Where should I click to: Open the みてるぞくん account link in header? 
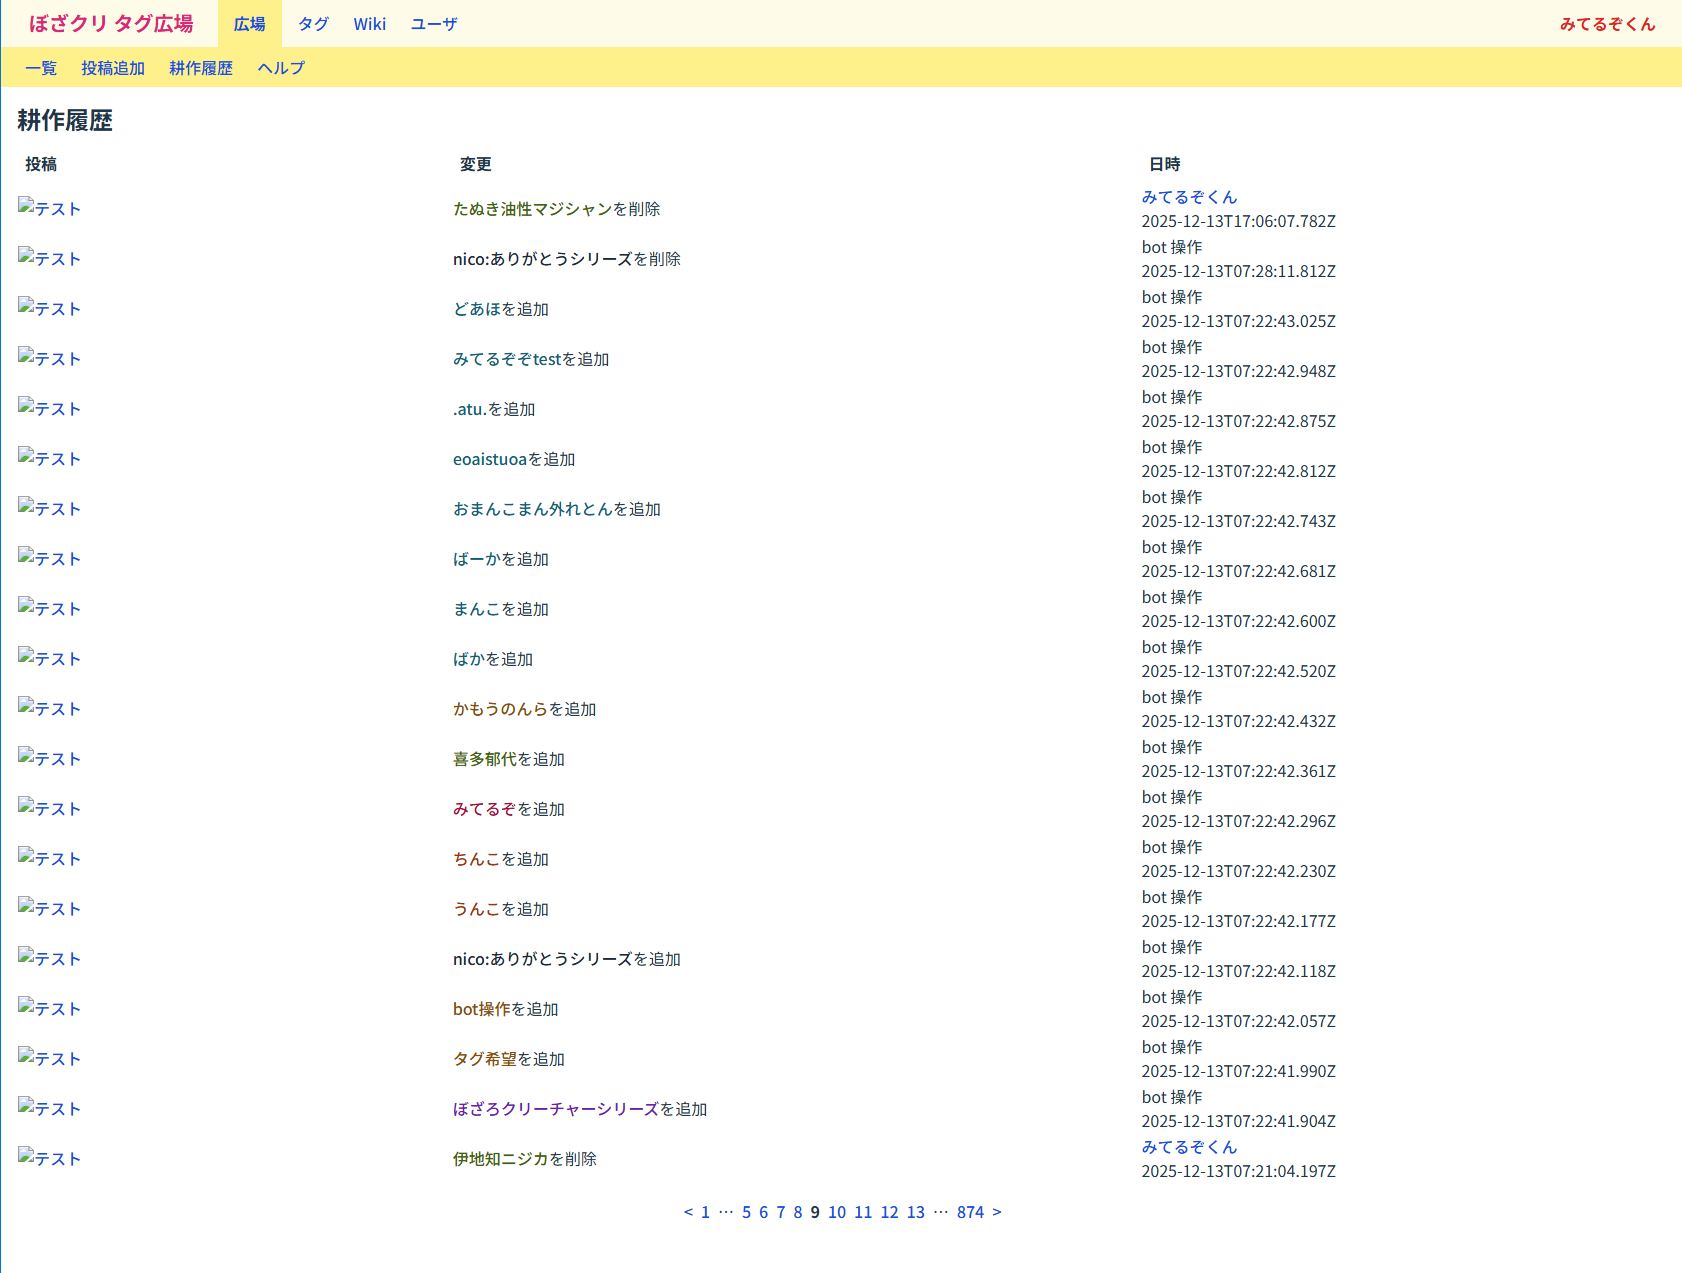(1607, 24)
